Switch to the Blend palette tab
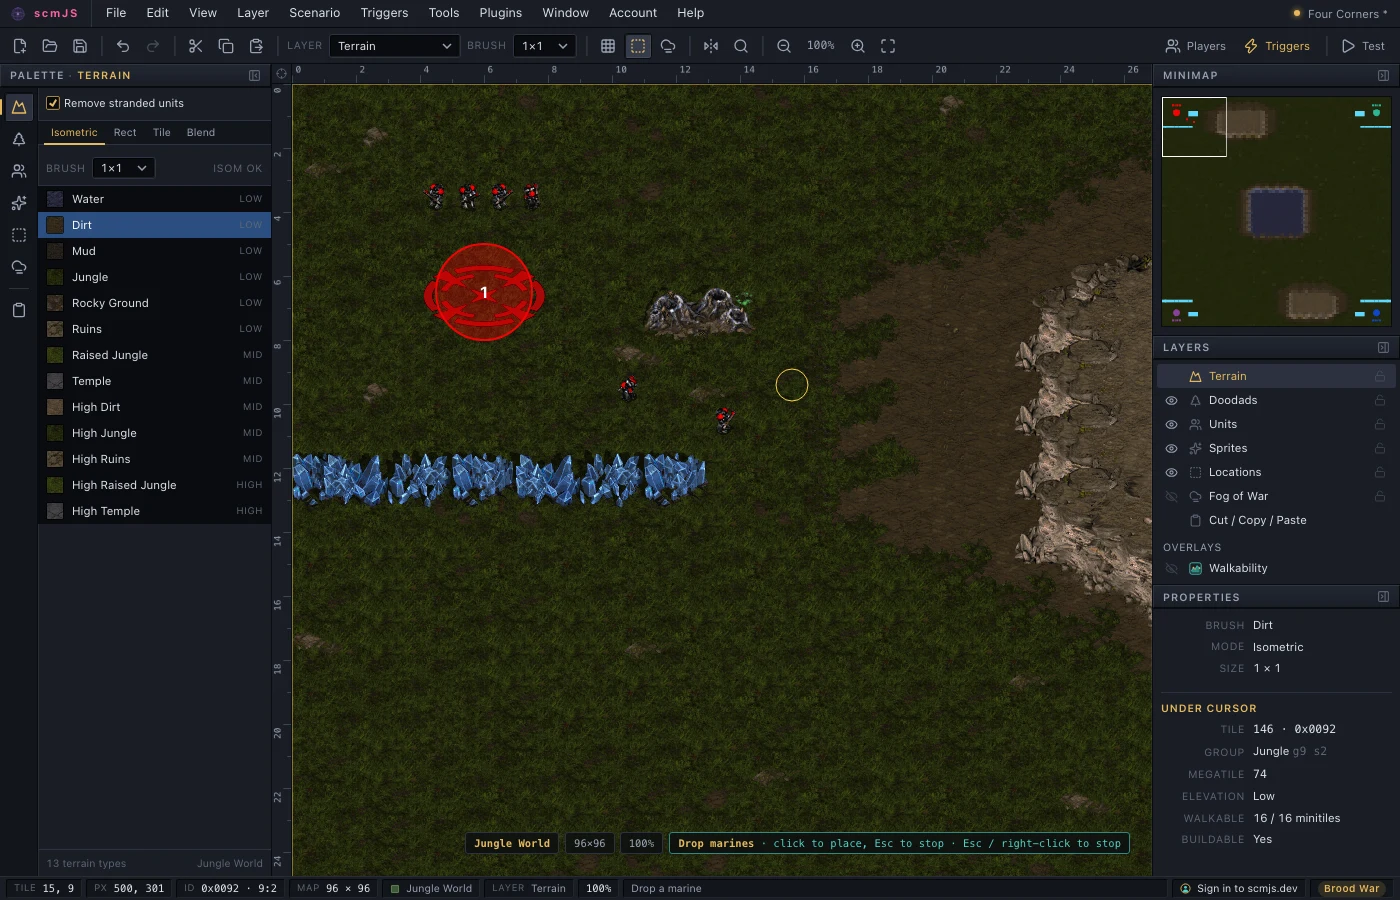The image size is (1400, 900). point(201,132)
